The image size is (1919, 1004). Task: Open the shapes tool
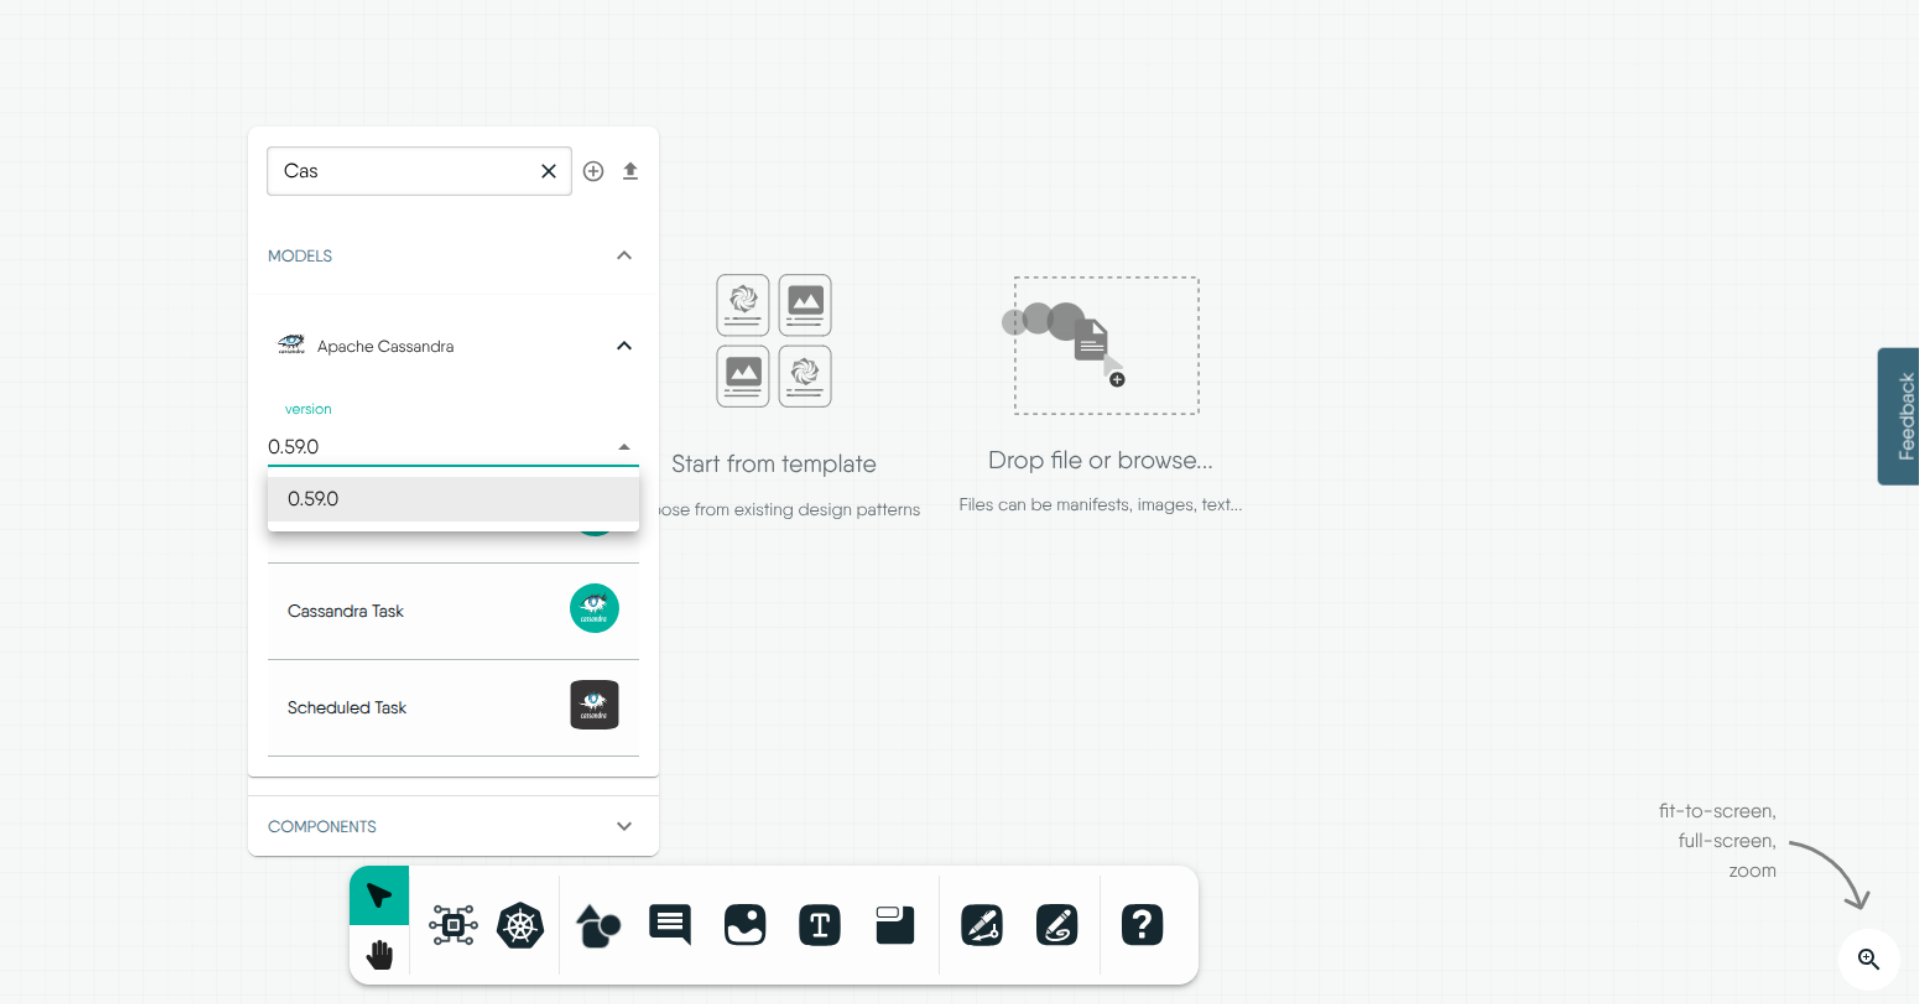(x=598, y=925)
